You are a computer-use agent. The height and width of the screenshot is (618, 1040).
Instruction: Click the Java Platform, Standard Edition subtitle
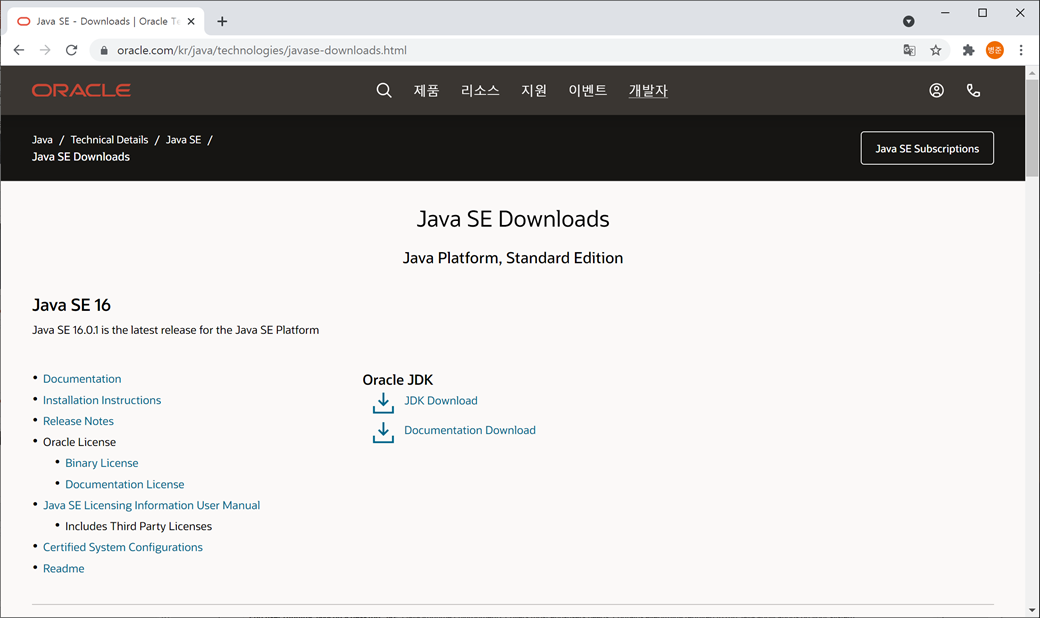[x=513, y=258]
